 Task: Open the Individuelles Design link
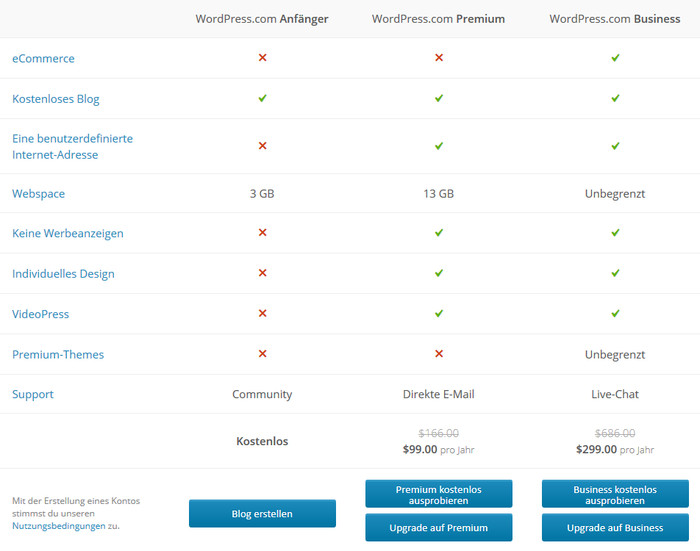[63, 274]
